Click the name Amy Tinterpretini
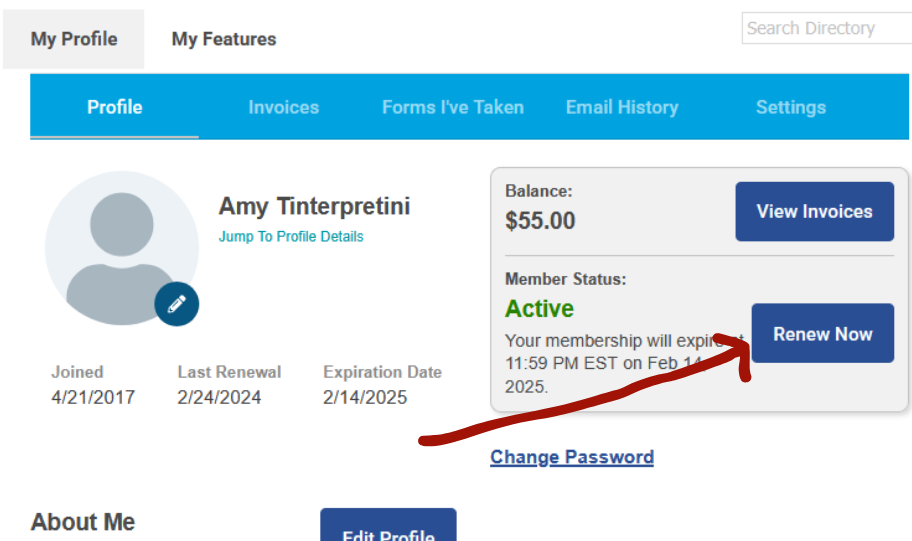Viewport: 912px width, 541px height. click(x=314, y=206)
